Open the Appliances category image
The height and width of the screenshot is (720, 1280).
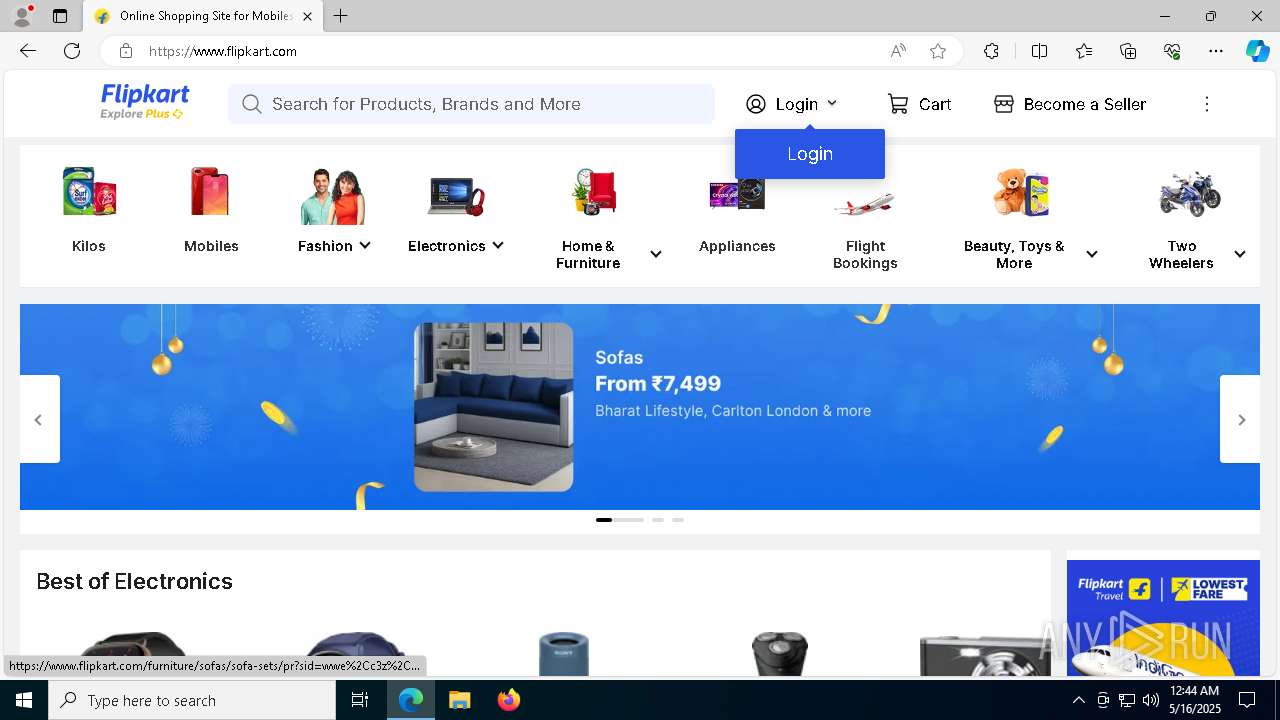pos(737,193)
